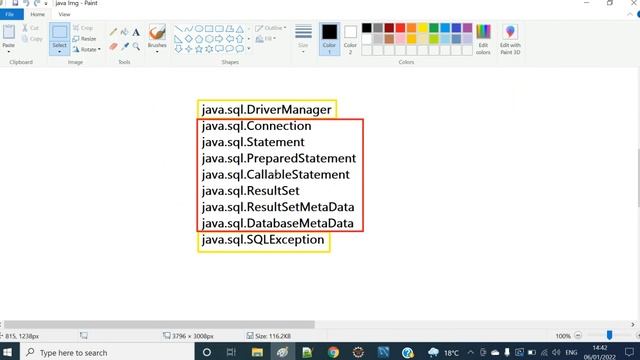
Task: Choose the Rectangle shape
Action: coord(209,29)
